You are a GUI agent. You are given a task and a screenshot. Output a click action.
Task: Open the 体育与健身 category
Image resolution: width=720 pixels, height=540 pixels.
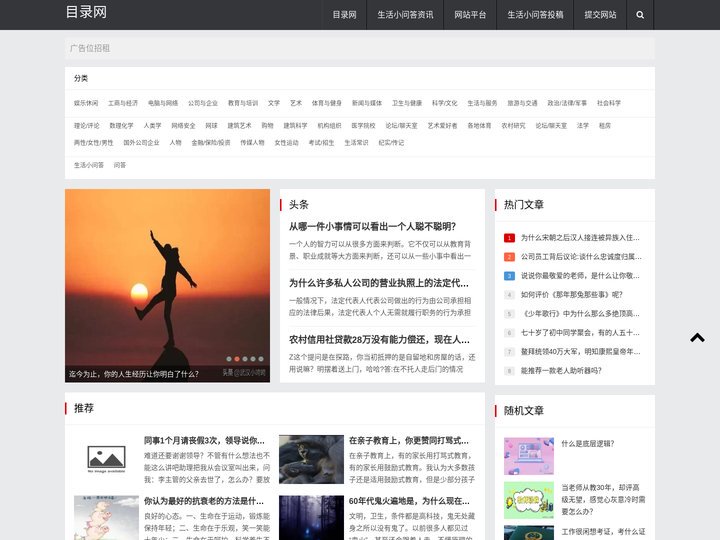(x=326, y=103)
